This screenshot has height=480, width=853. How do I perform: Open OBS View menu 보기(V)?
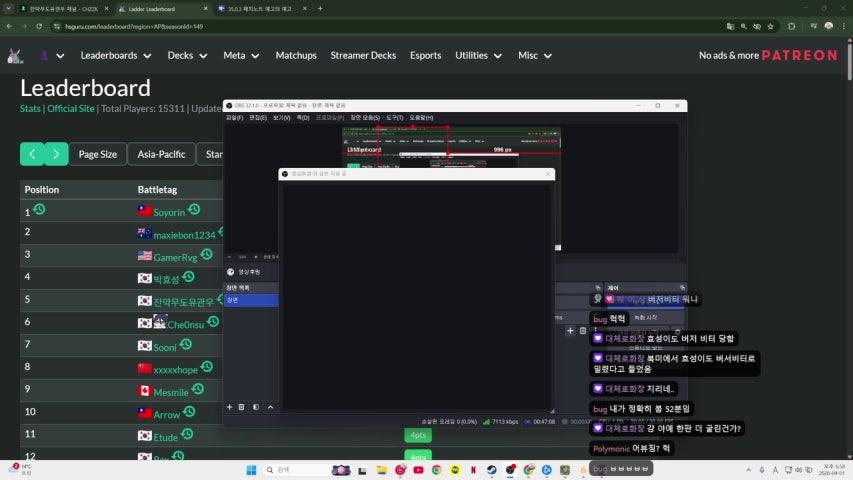coord(281,118)
